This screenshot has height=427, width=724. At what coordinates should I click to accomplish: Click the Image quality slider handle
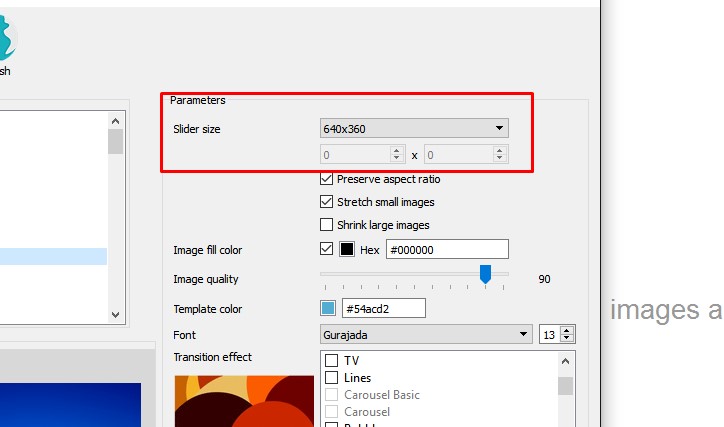coord(485,274)
